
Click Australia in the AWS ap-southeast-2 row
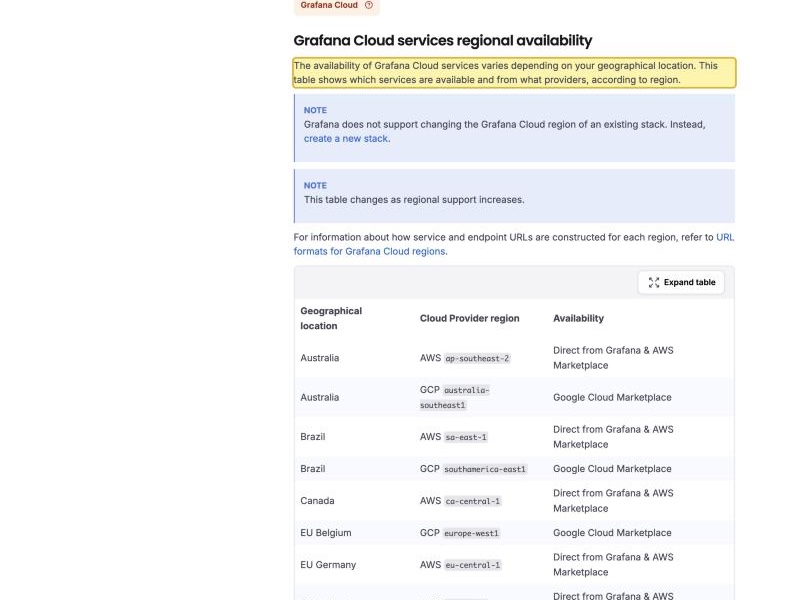tap(319, 358)
